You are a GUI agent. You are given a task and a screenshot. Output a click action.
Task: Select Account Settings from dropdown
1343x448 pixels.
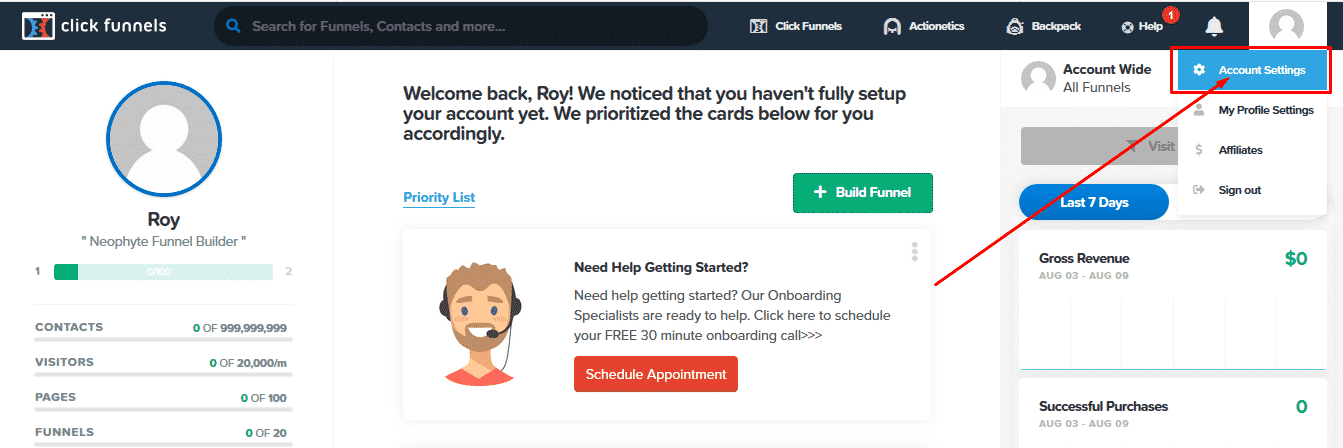click(1253, 70)
